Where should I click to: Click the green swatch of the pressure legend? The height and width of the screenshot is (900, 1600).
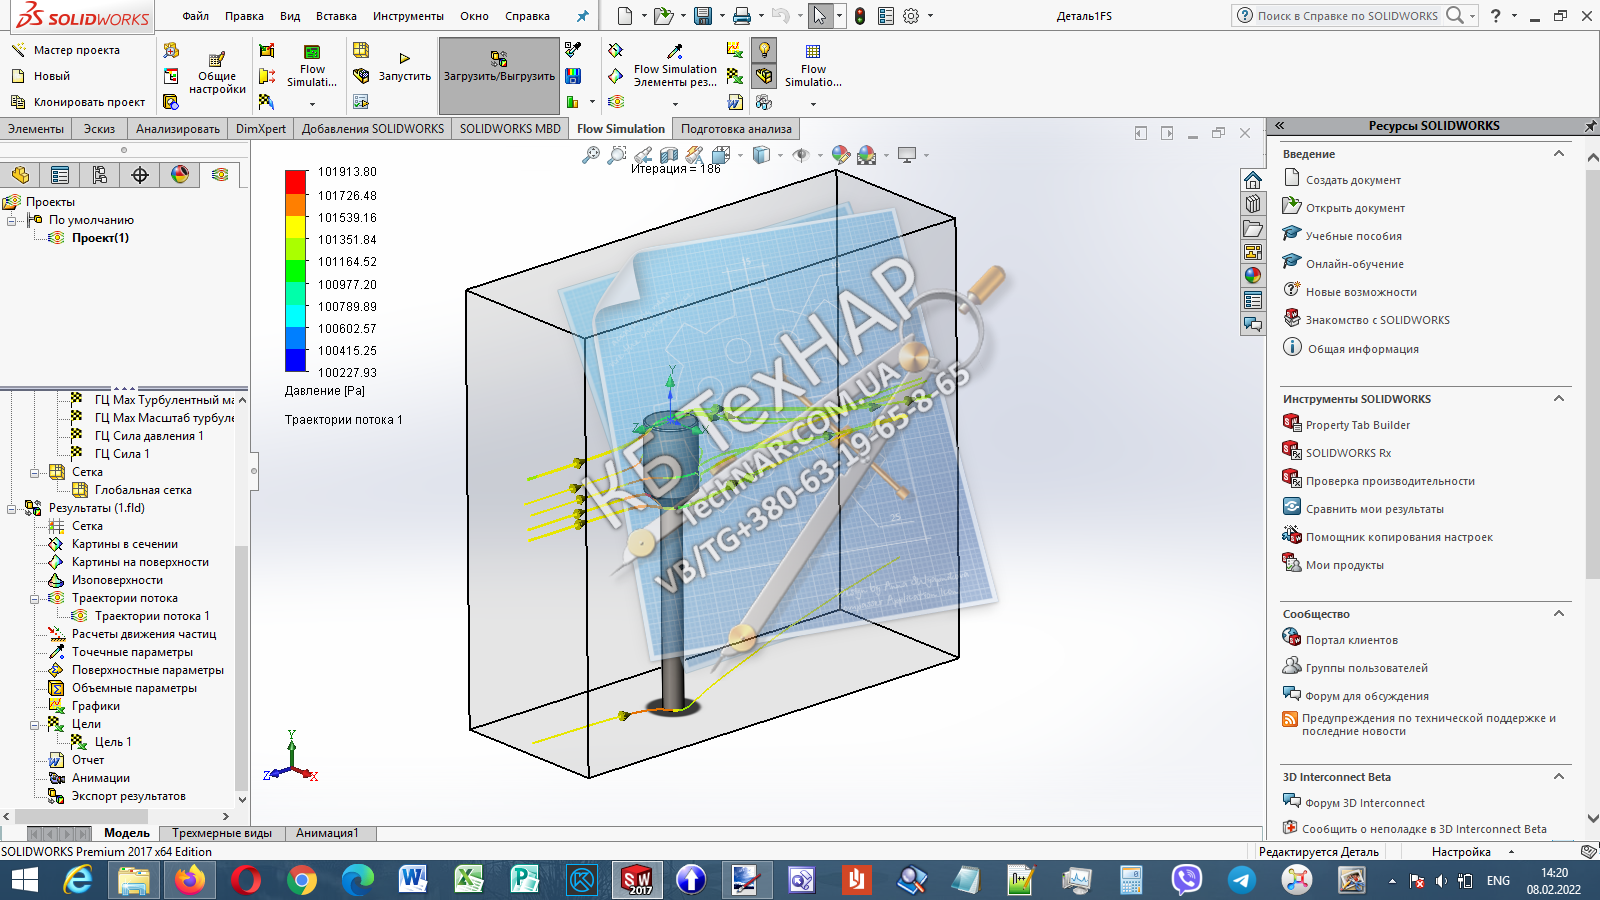point(296,270)
